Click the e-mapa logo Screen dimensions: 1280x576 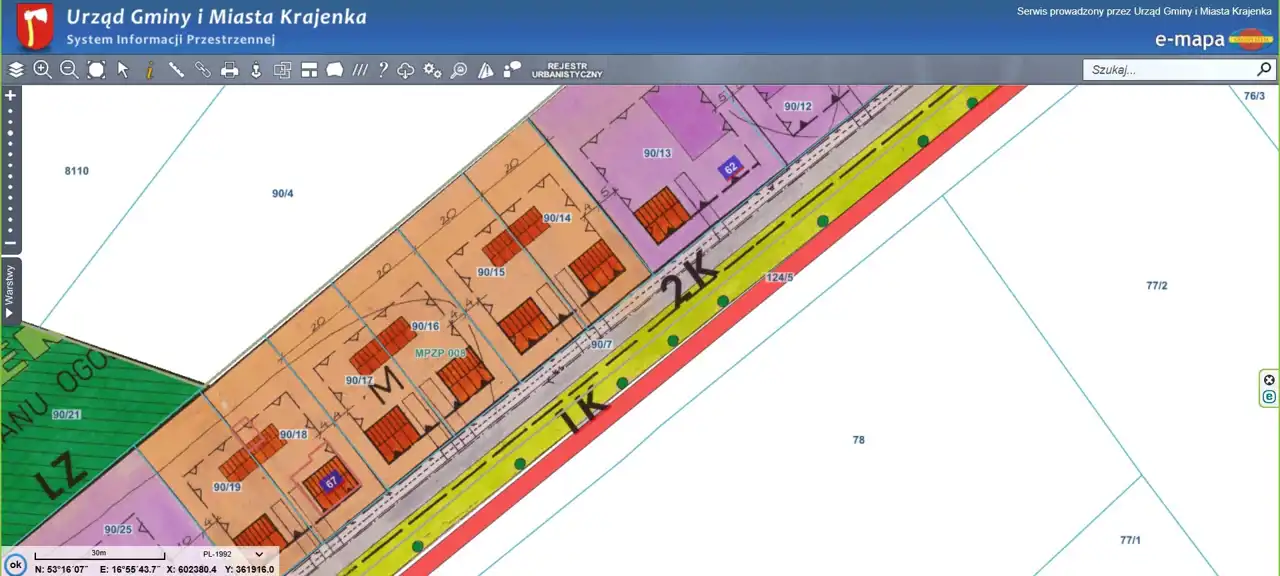point(1212,40)
